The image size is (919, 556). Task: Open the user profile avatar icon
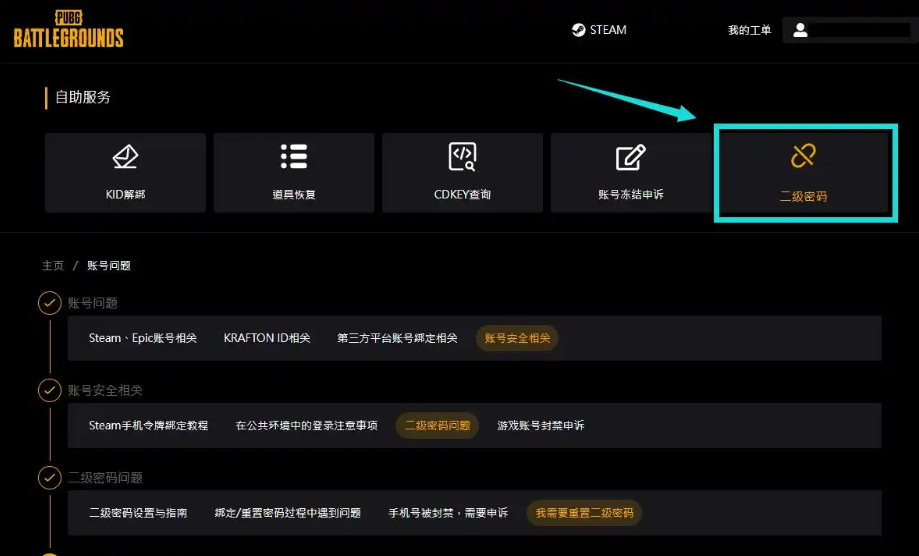(800, 30)
